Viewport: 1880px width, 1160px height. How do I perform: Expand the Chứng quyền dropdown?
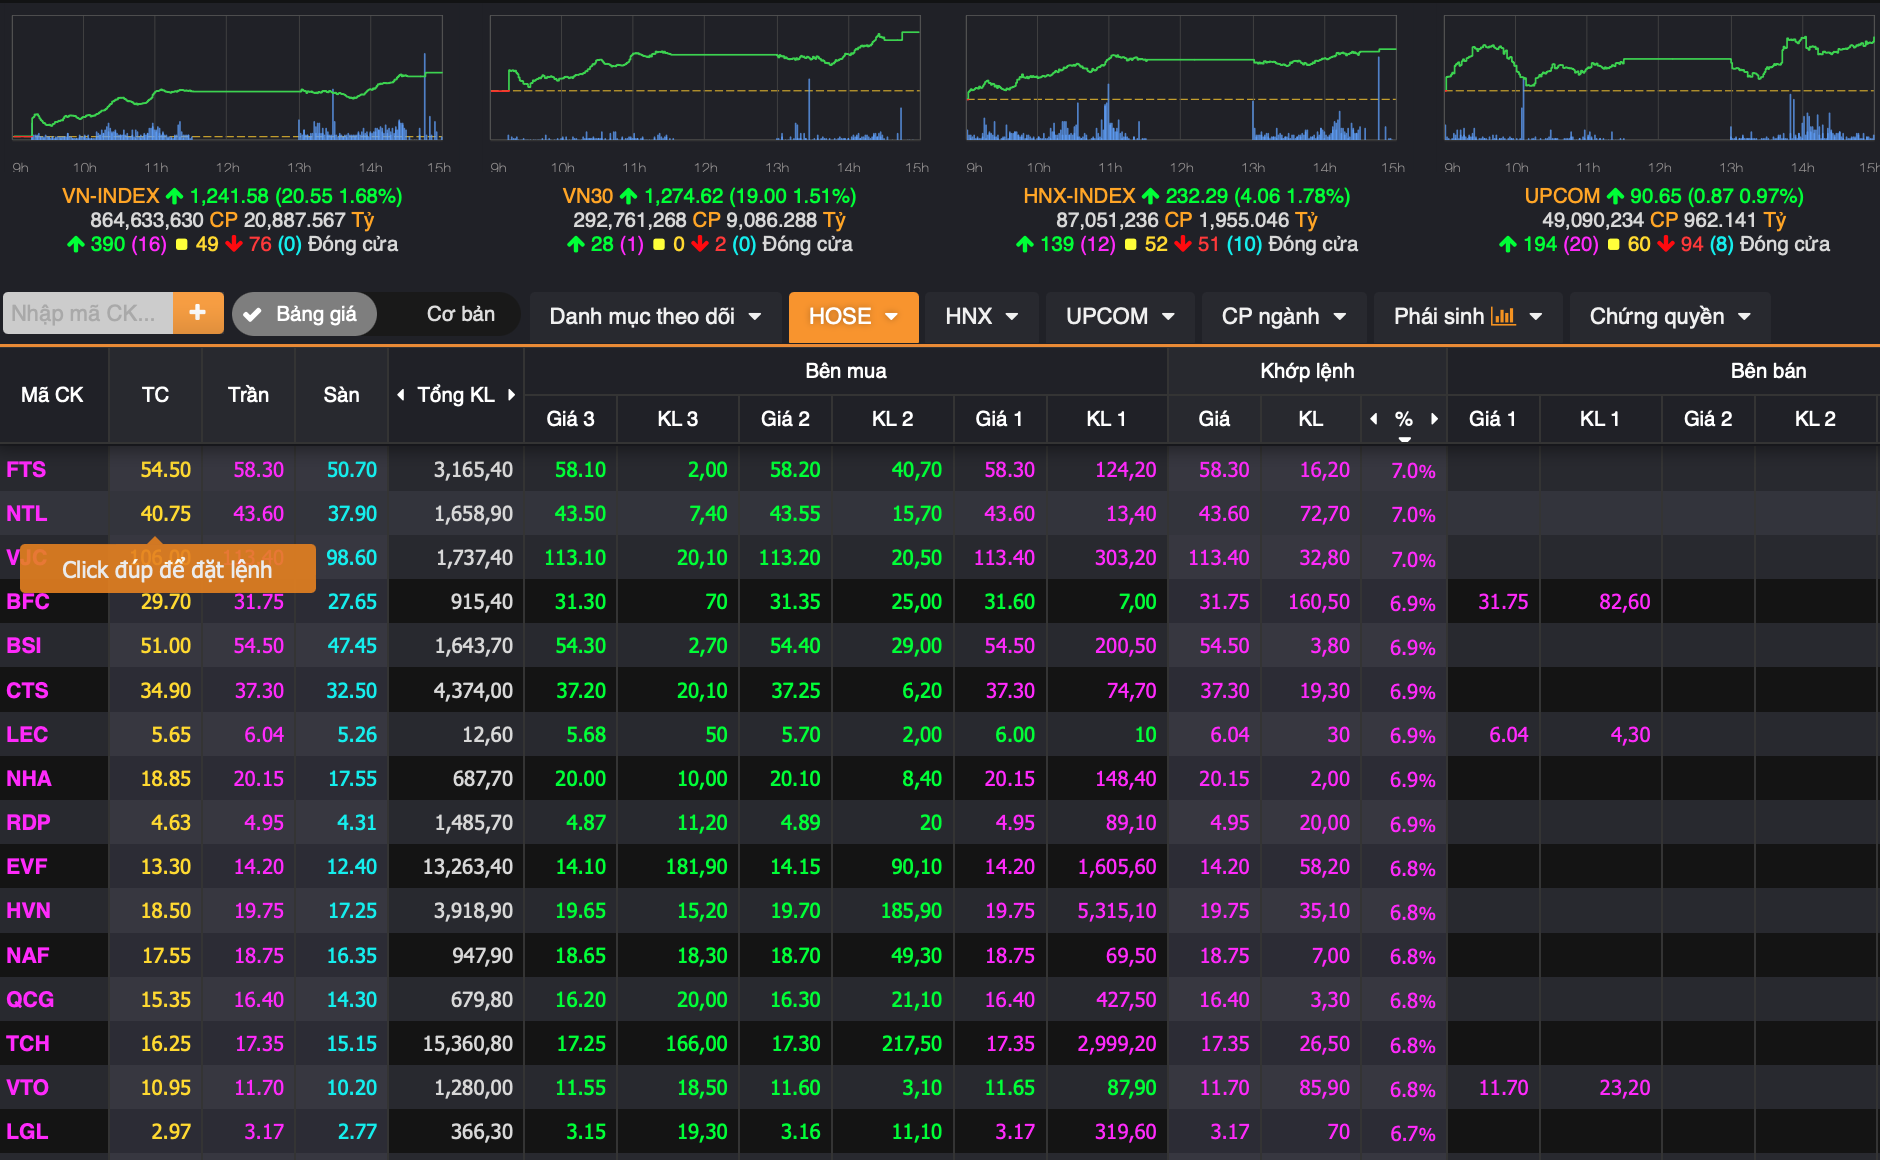(x=1670, y=316)
